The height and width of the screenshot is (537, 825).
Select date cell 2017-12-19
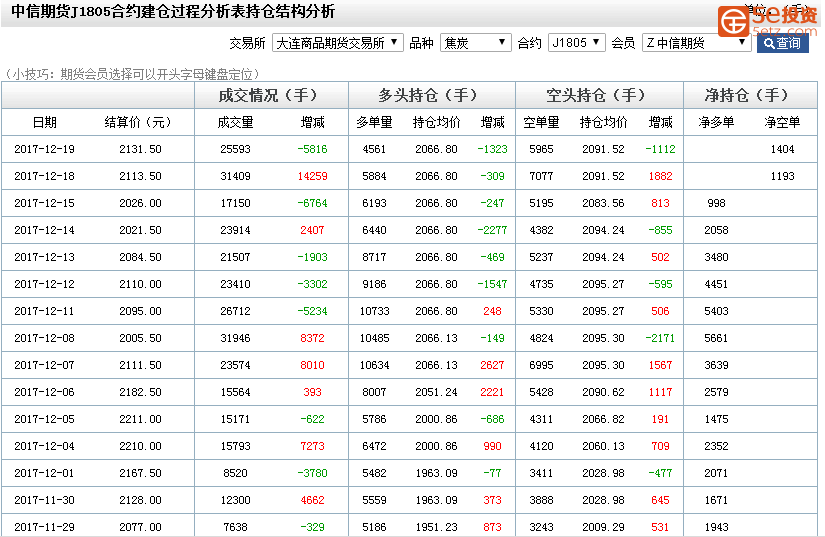(44, 149)
